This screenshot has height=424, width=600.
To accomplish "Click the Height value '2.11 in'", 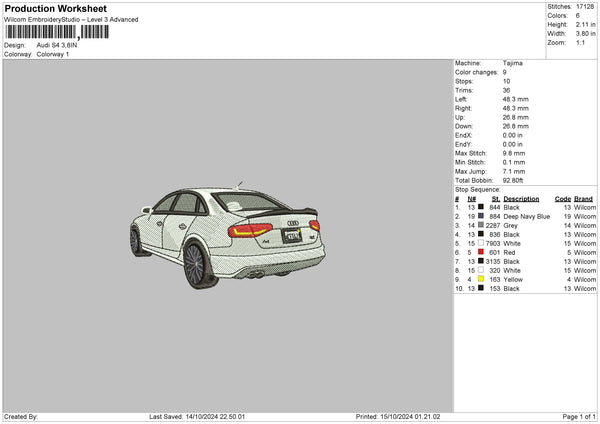I will coord(585,24).
